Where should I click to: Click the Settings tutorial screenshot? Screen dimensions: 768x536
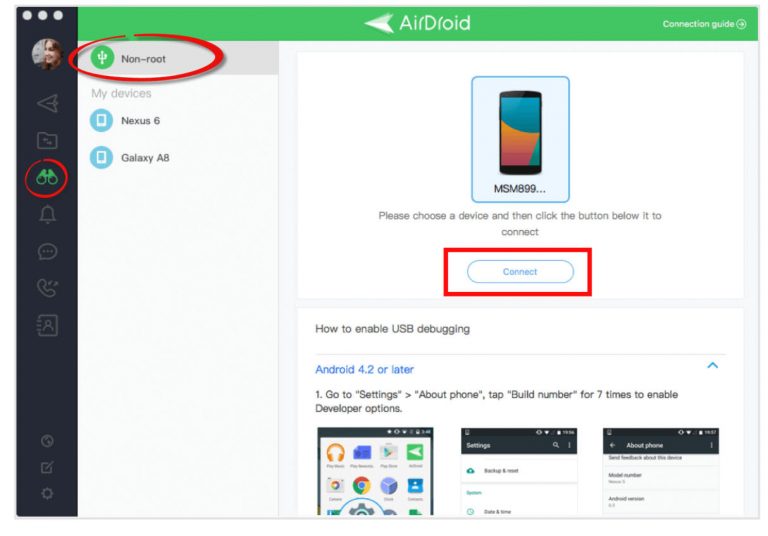[519, 471]
